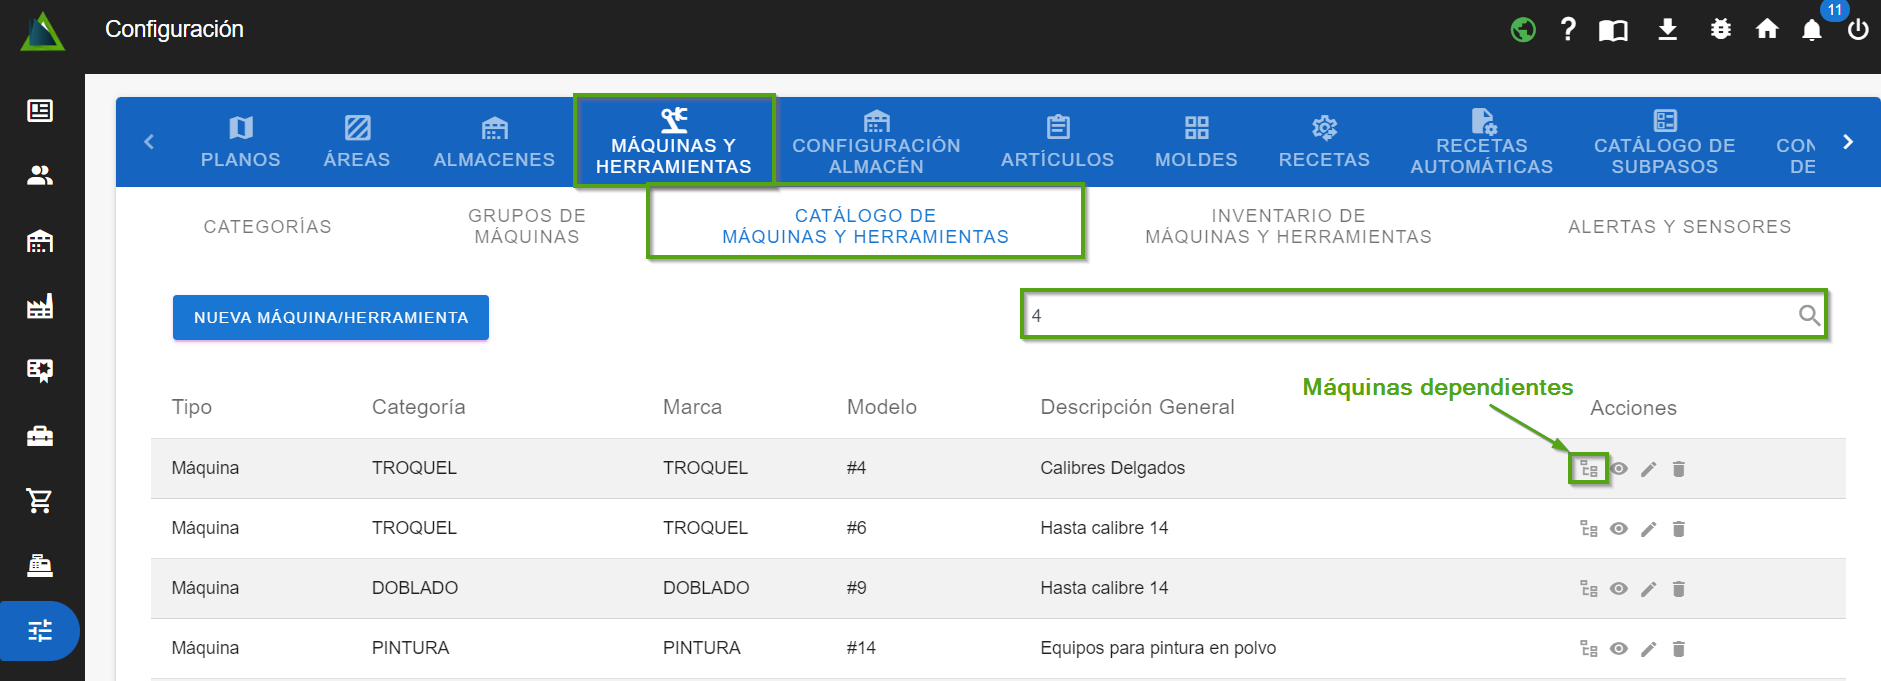View details of TROQUEL #6 with eye icon
The width and height of the screenshot is (1881, 681).
coord(1618,529)
